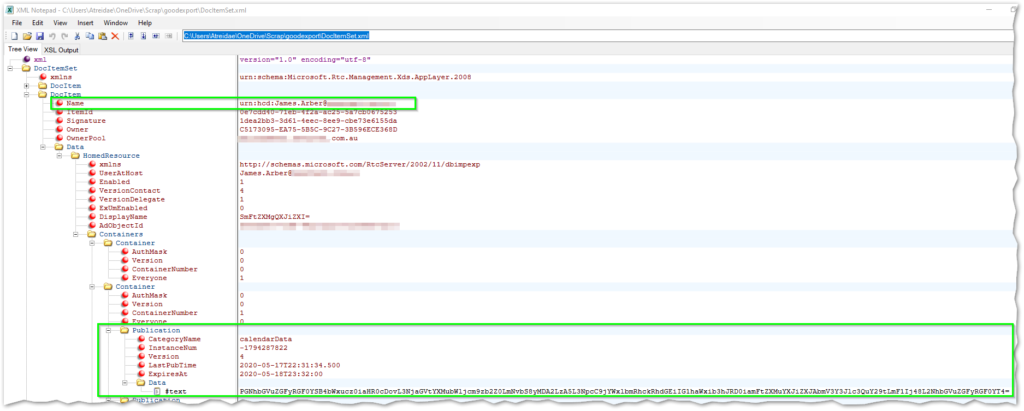Click the value 2020-05-17T22:31:34.500
The height and width of the screenshot is (411, 1024).
coord(289,365)
